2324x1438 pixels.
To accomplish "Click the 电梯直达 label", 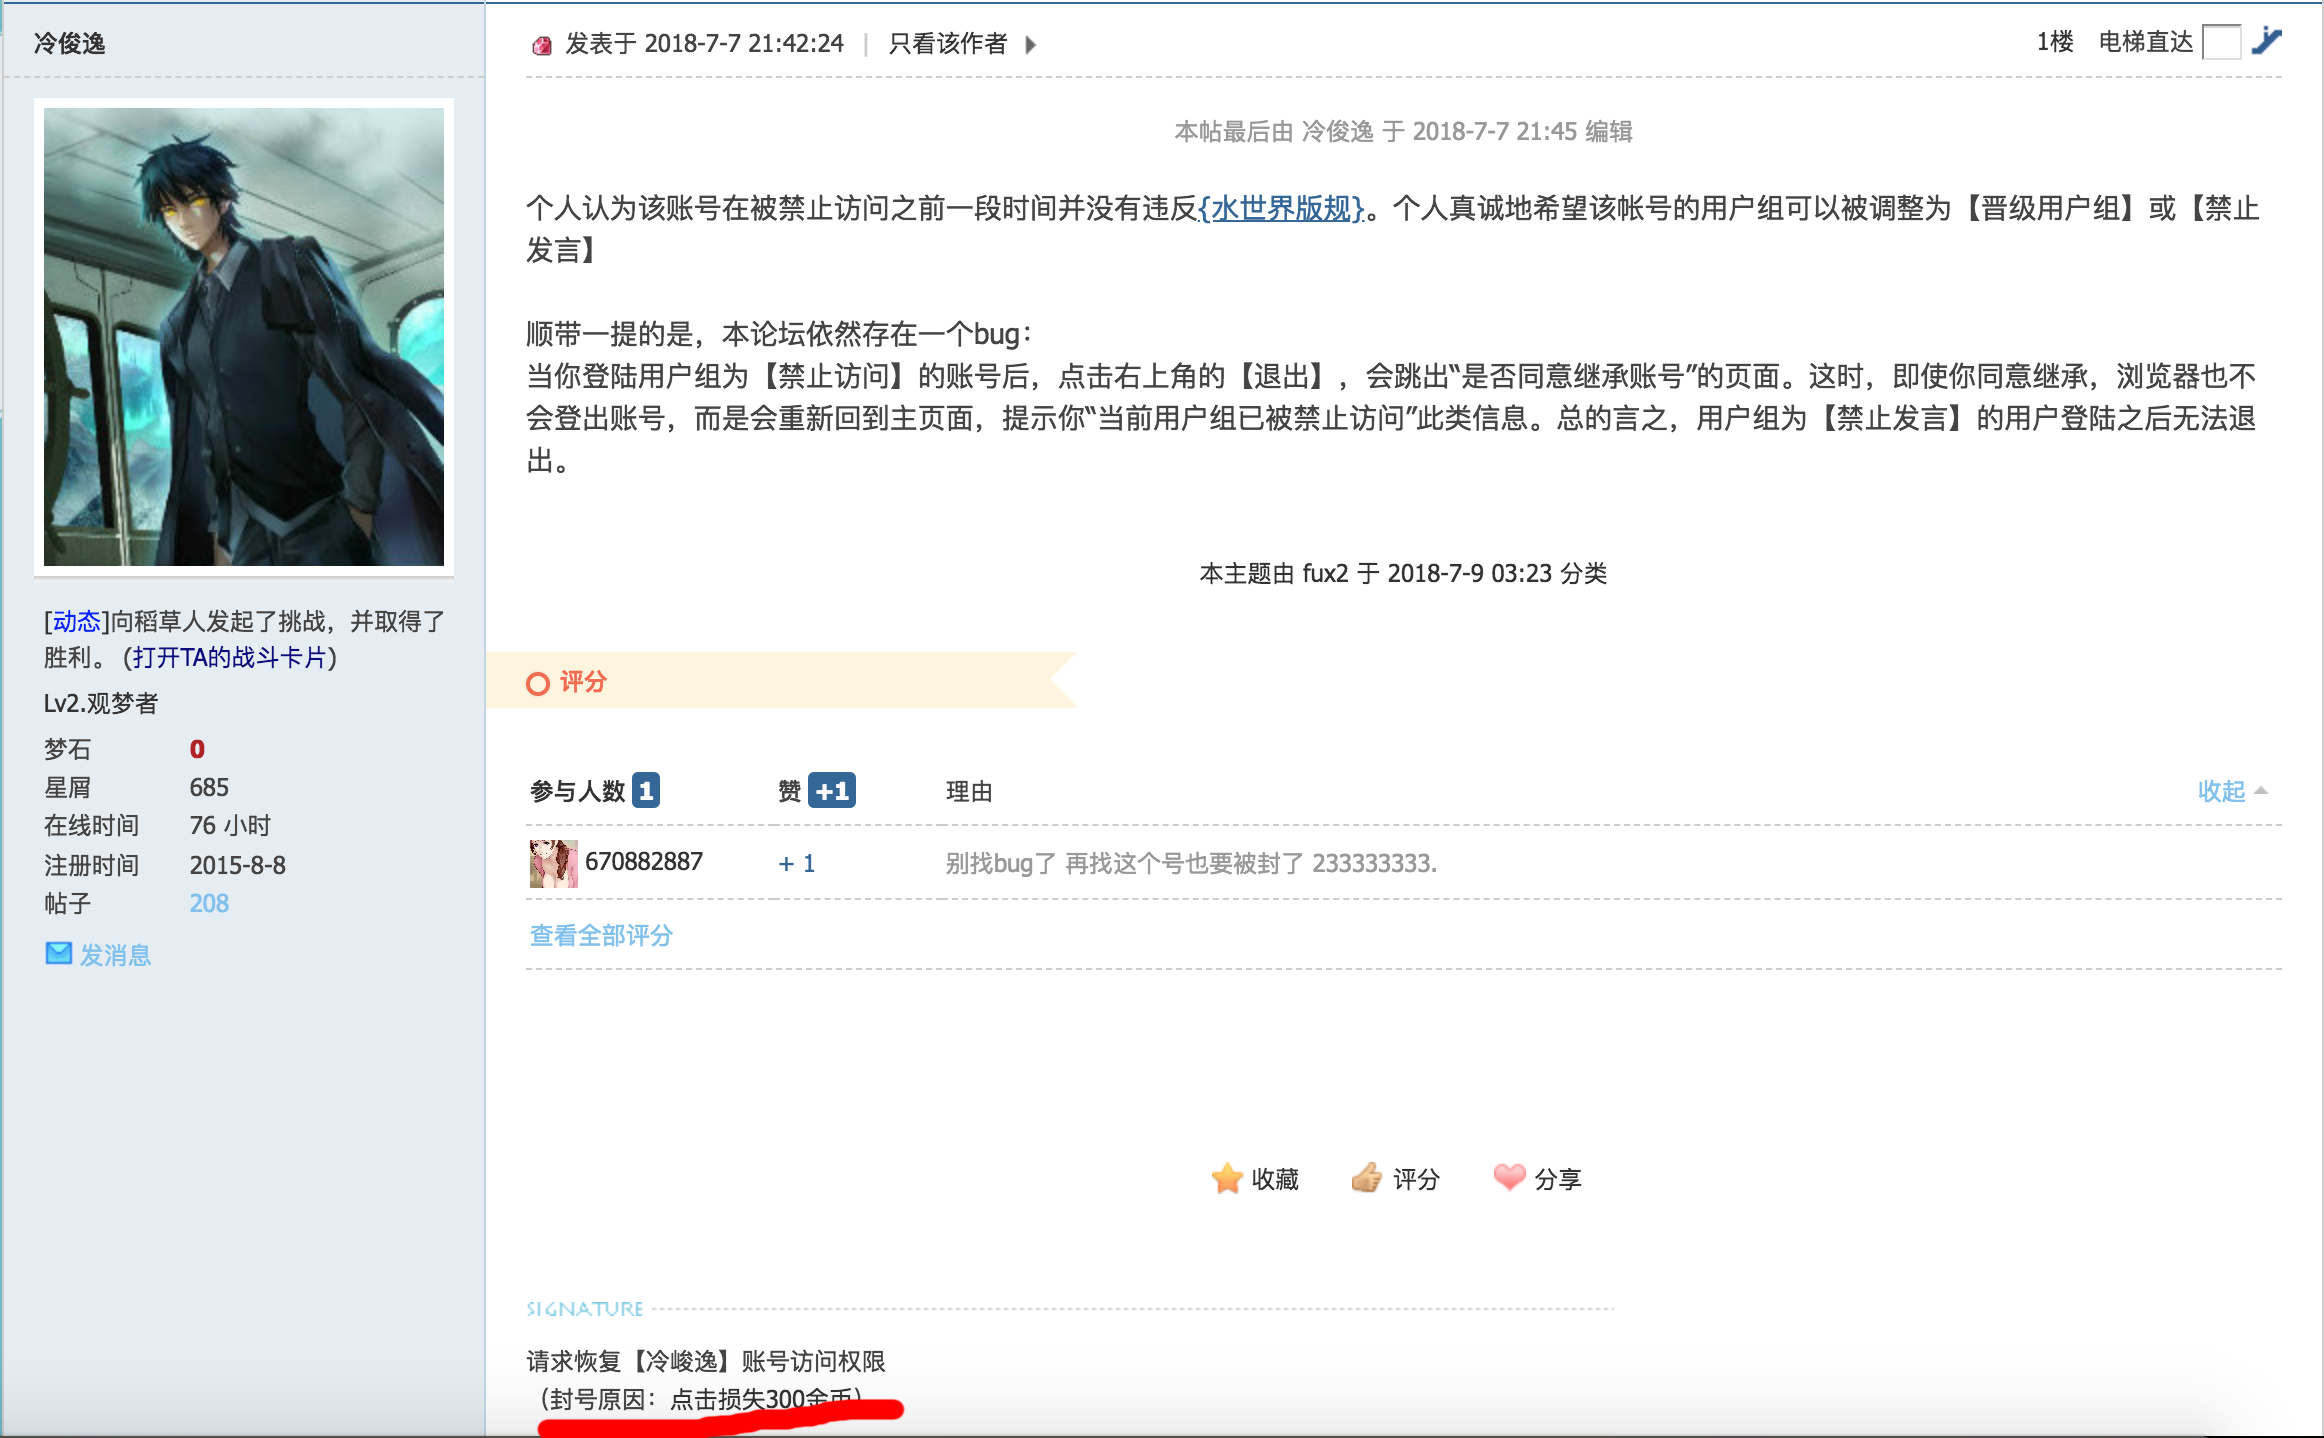I will [x=2145, y=42].
